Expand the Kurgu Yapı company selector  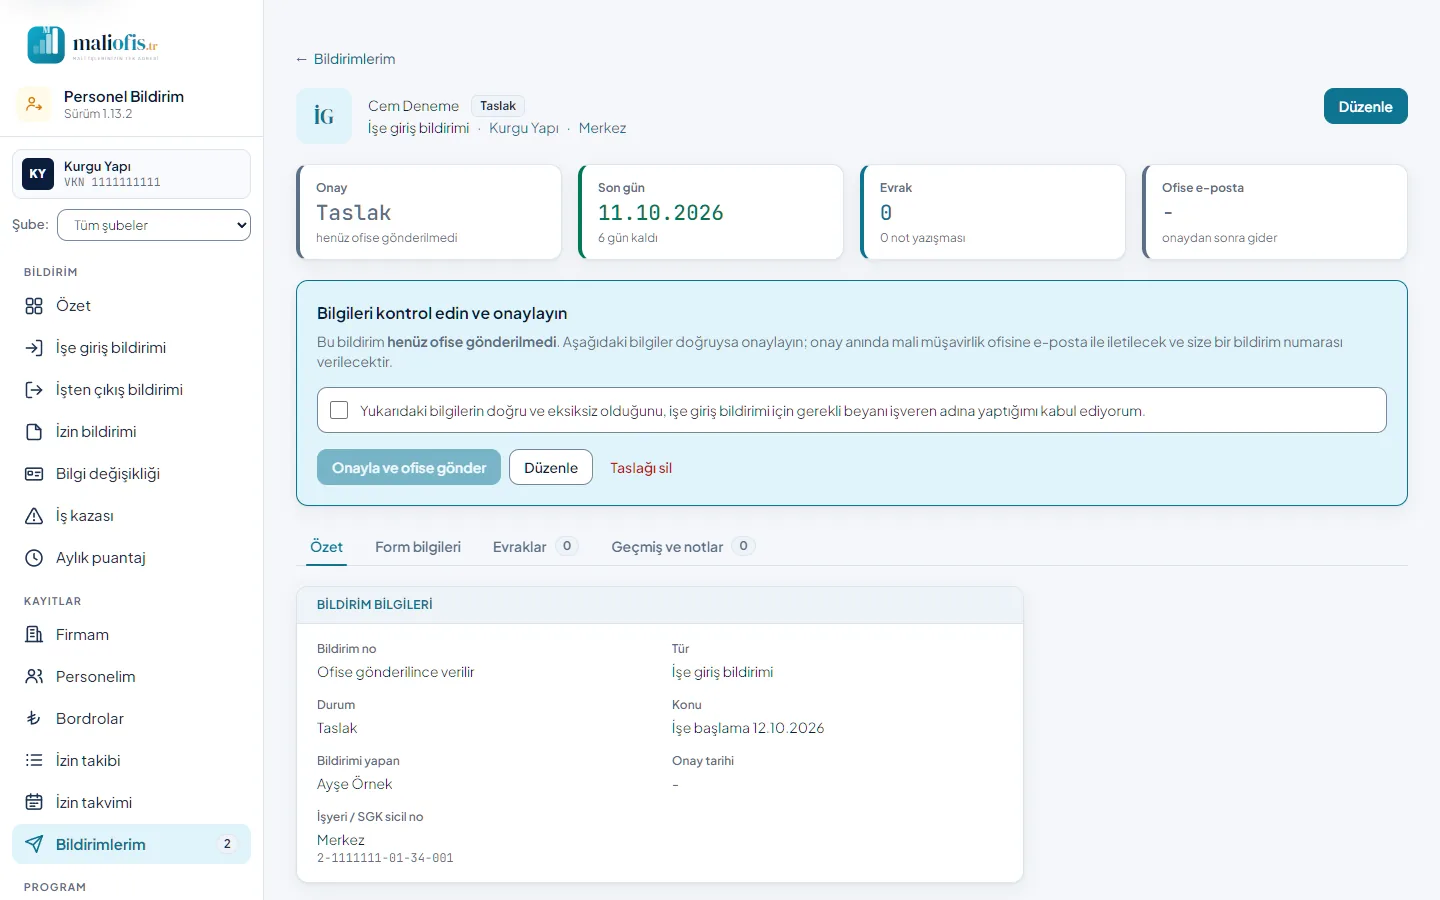pos(131,174)
